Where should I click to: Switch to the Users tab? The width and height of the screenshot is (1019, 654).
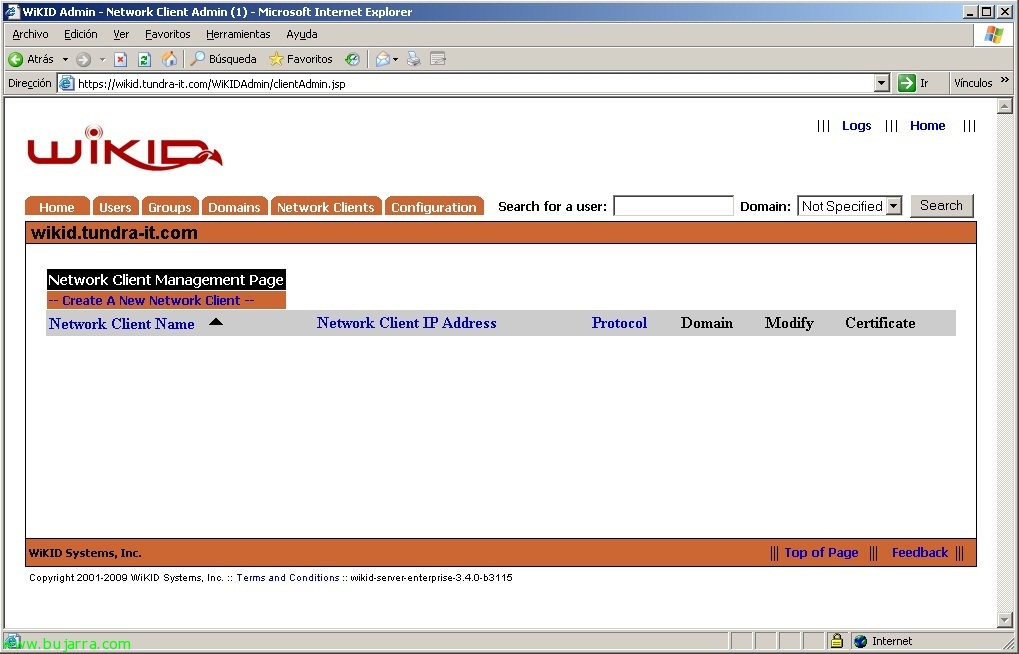[115, 206]
